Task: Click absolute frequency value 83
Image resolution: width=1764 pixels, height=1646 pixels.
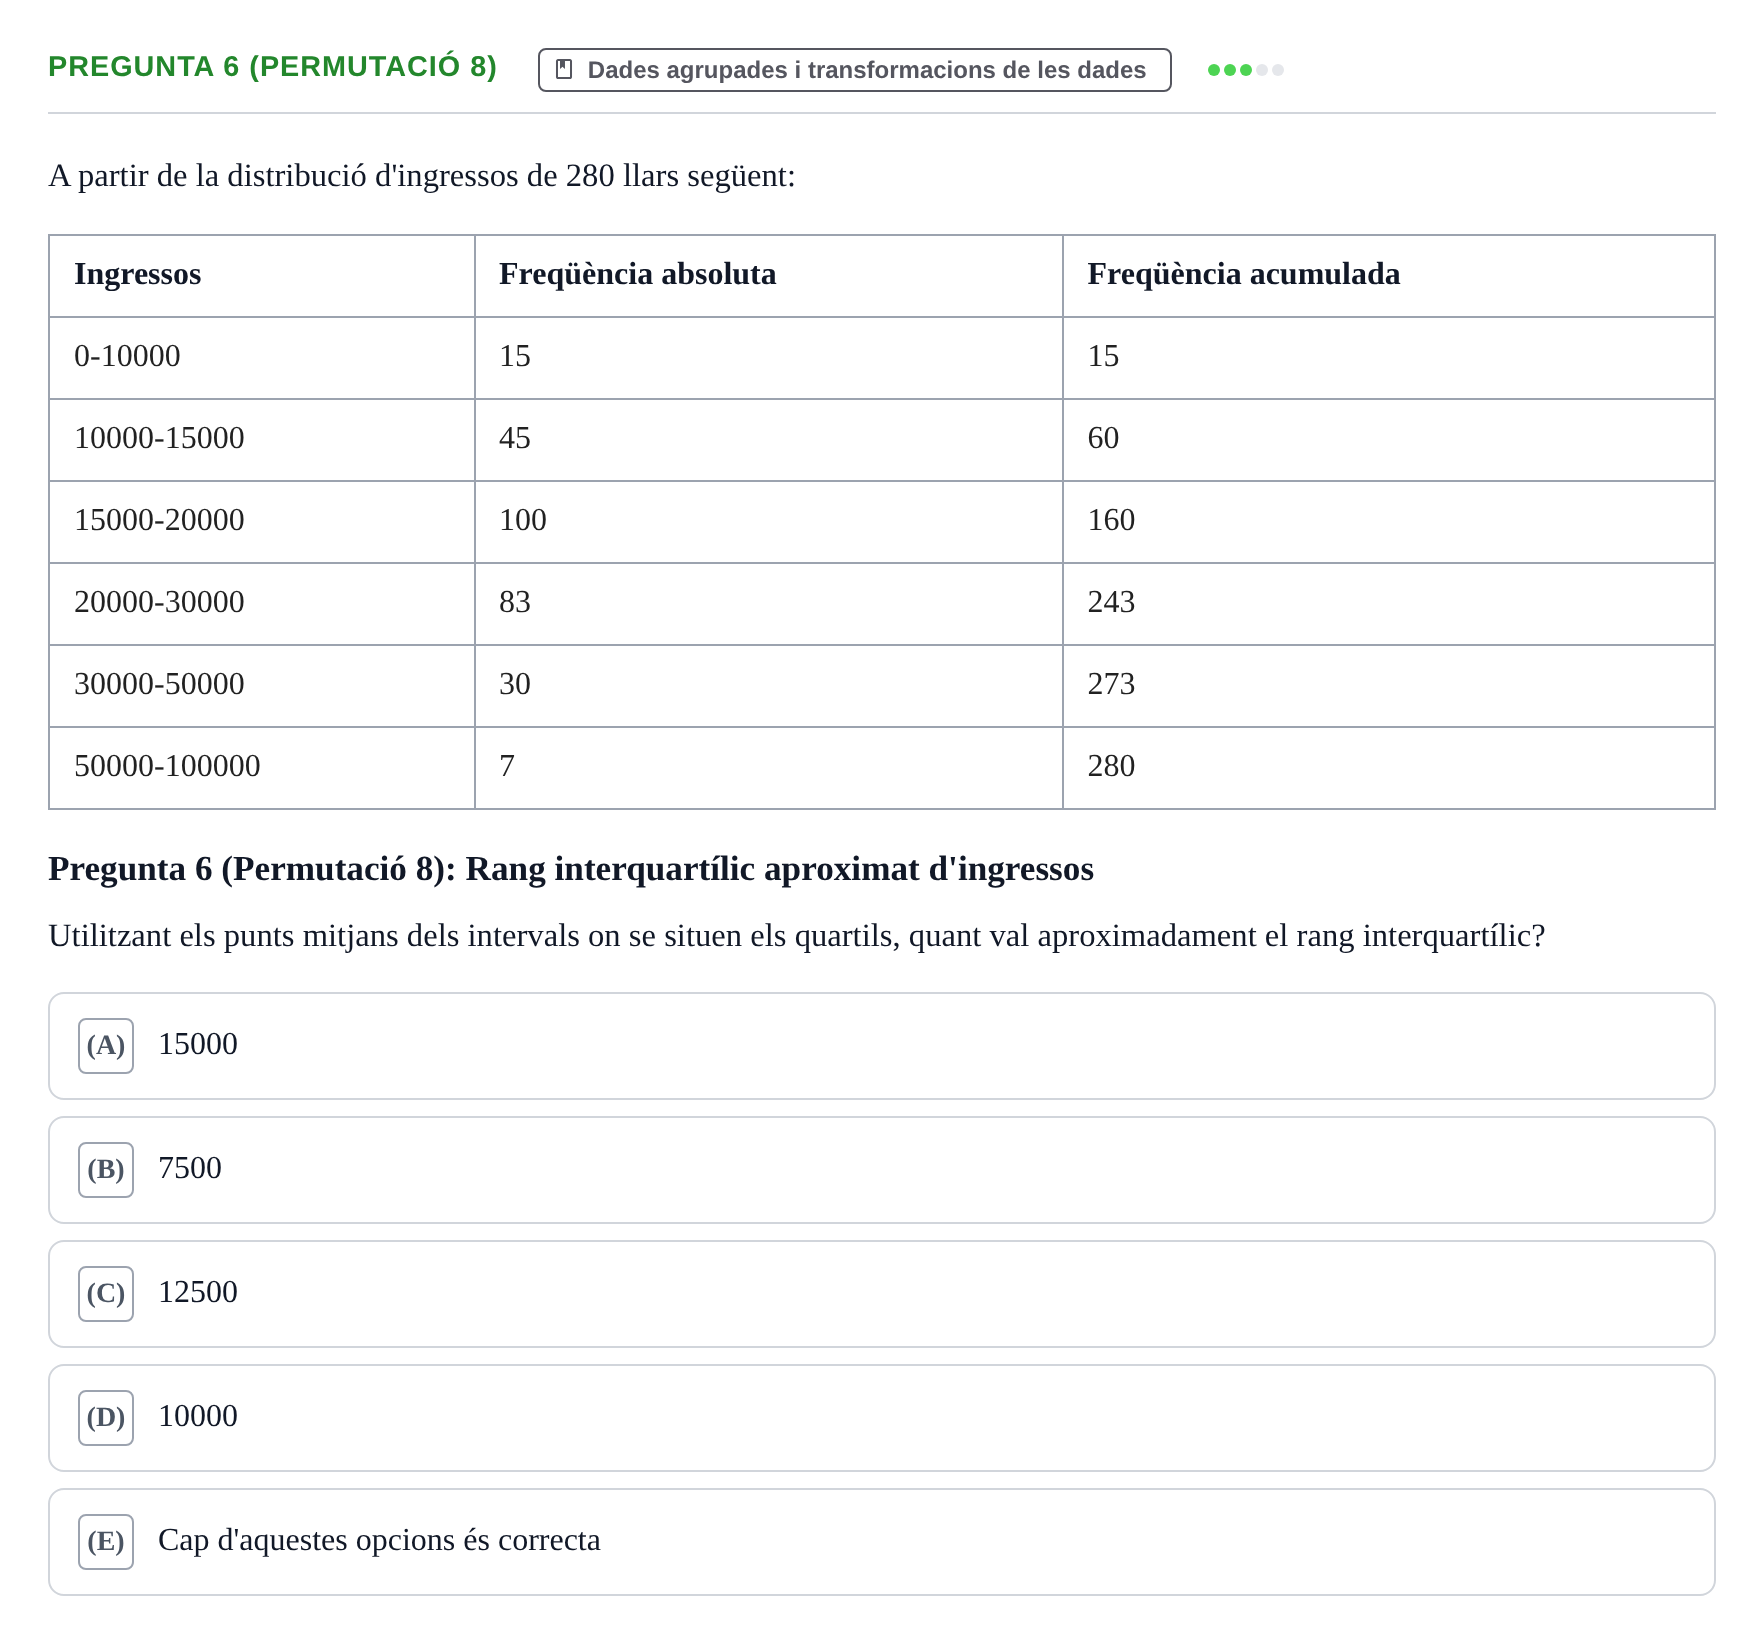Action: 769,604
